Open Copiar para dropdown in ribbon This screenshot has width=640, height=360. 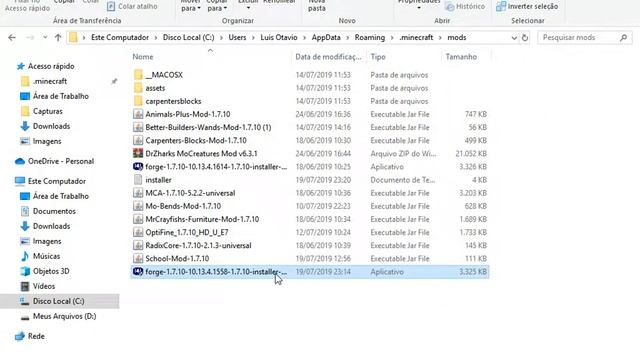click(217, 5)
